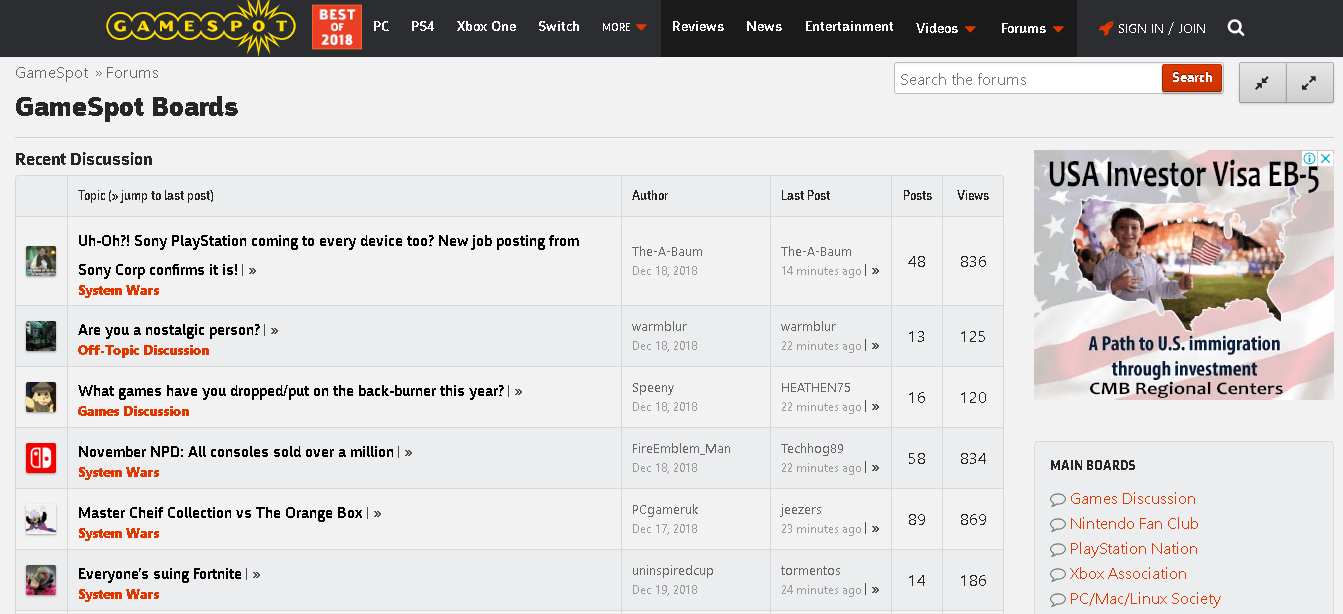Go to the News section

coord(764,27)
